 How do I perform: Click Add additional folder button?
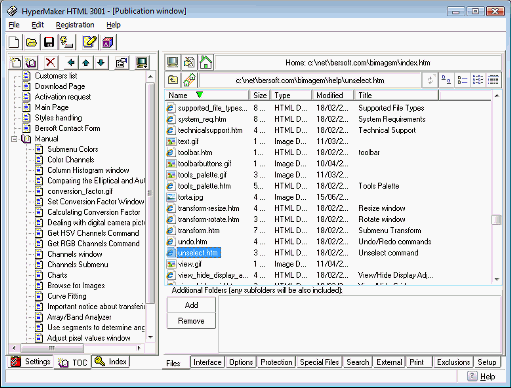tap(191, 305)
